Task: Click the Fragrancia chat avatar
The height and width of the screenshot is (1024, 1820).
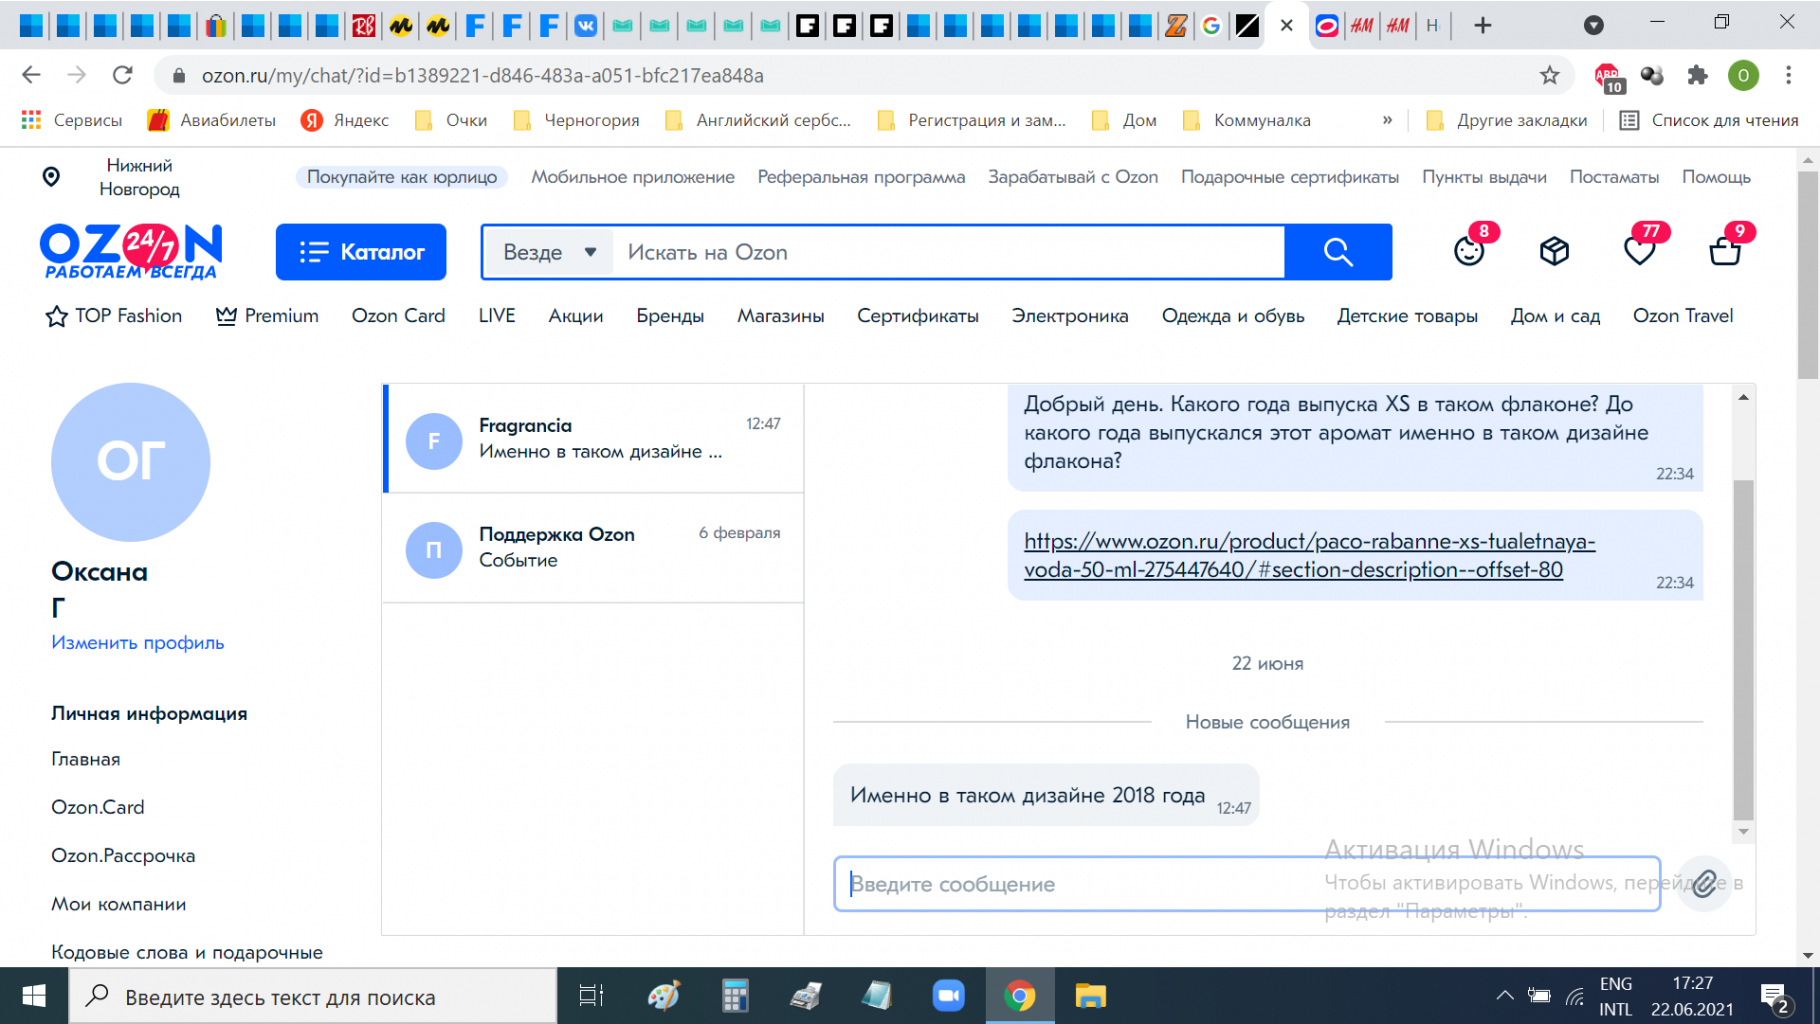Action: tap(434, 441)
